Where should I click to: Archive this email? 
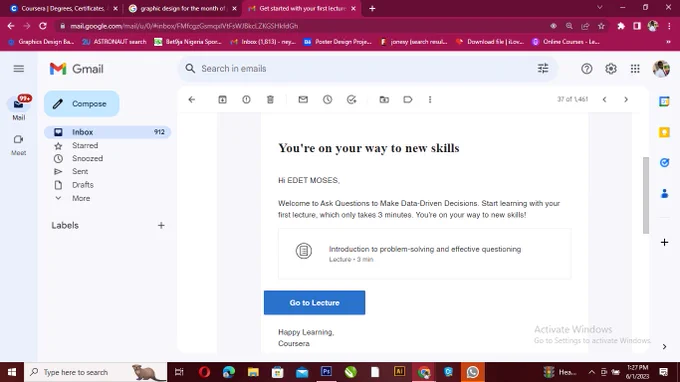[222, 99]
